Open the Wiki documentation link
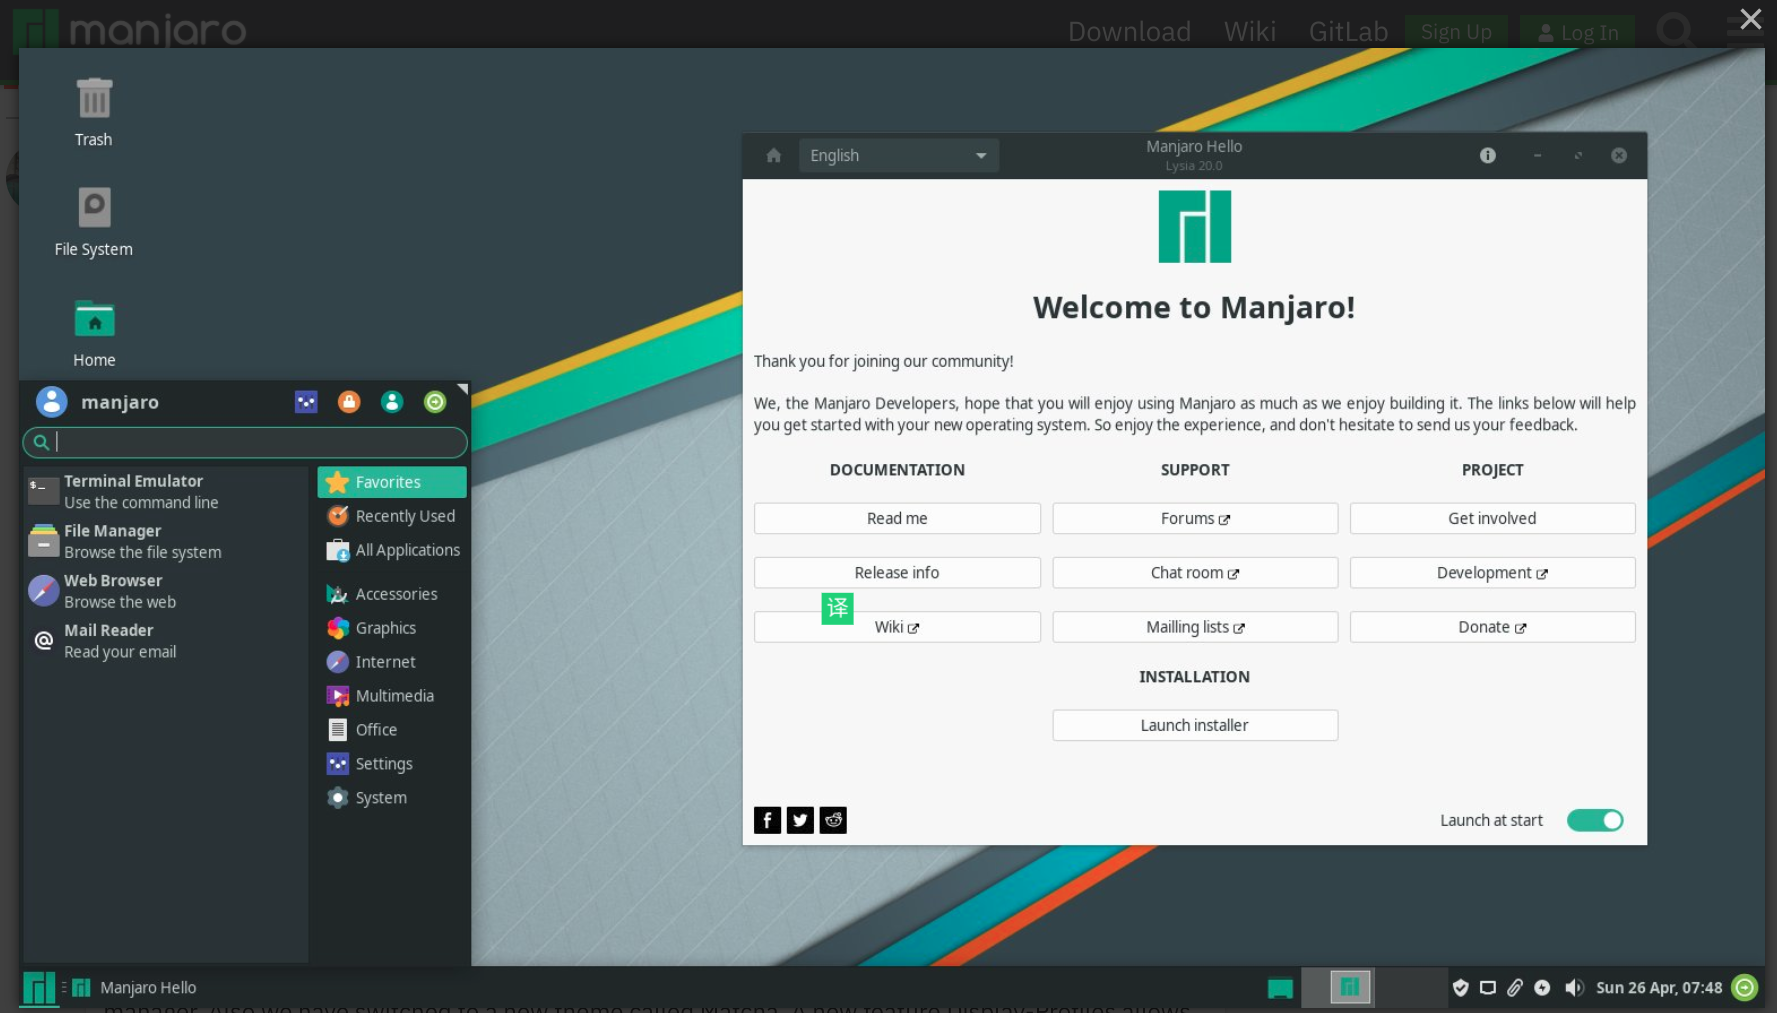 point(897,627)
